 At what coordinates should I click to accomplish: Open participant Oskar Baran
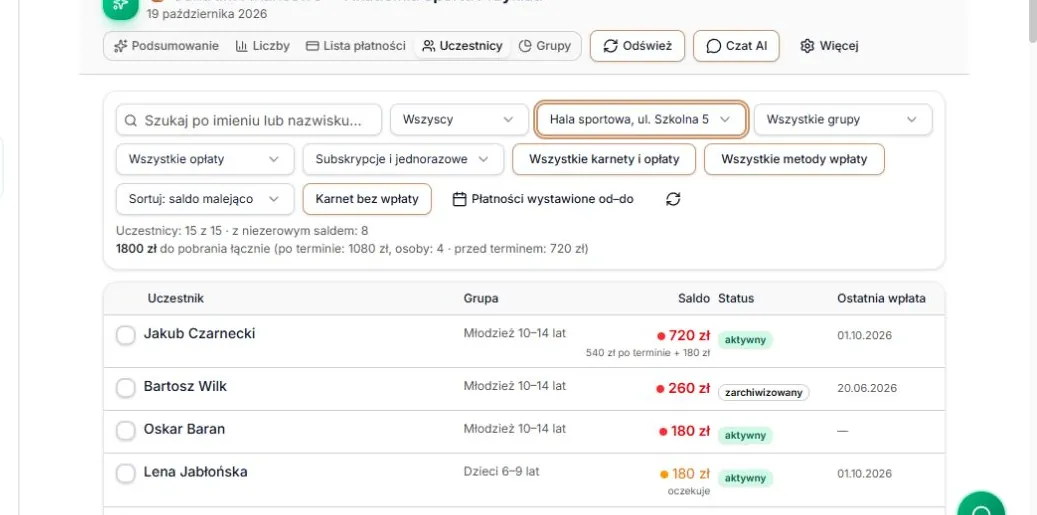185,429
